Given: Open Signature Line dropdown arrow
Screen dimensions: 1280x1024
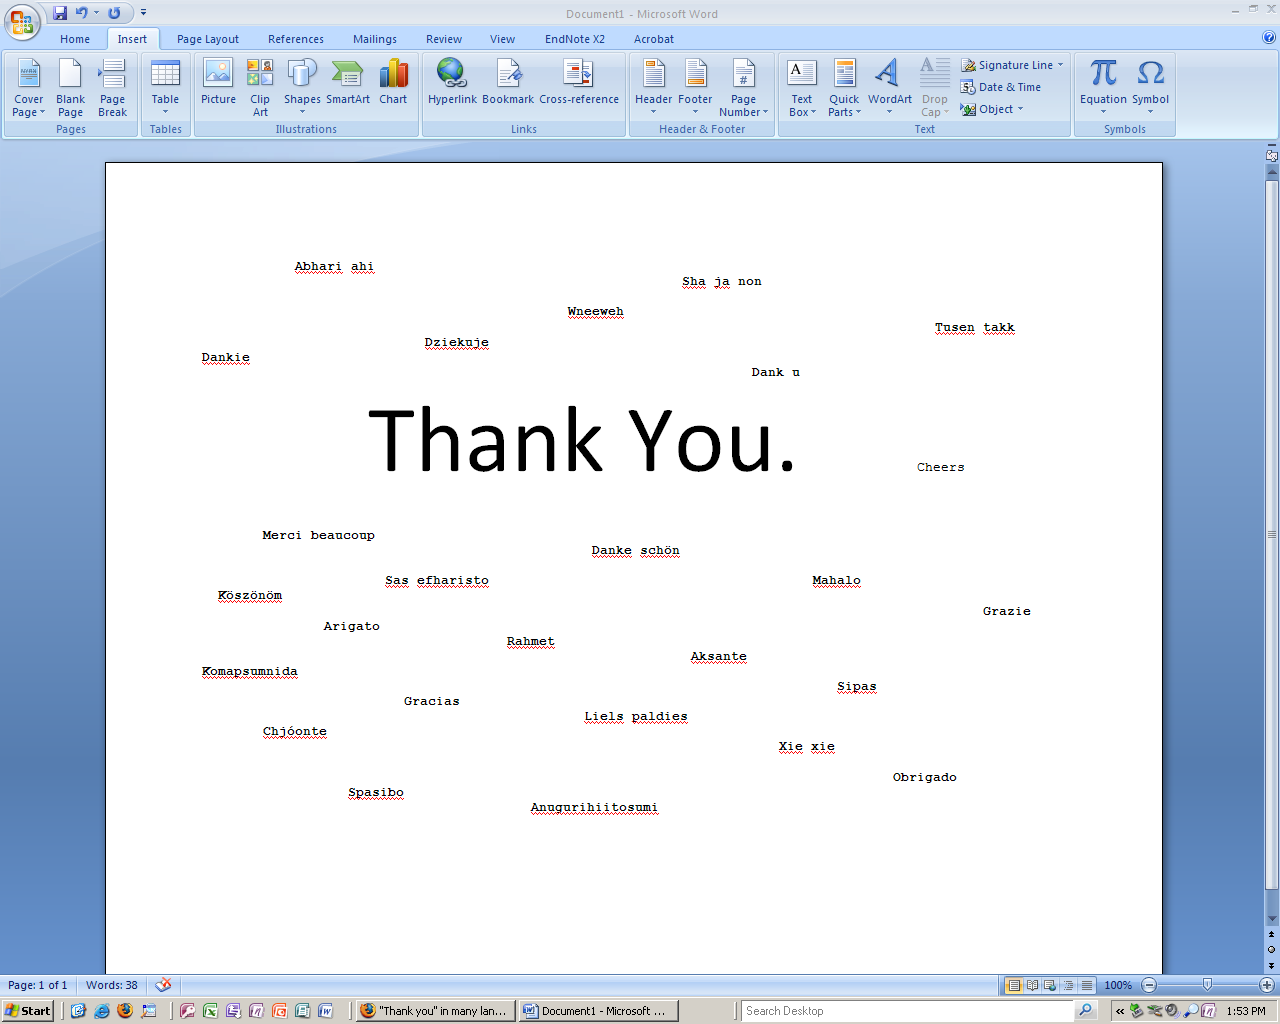Looking at the screenshot, I should [1061, 65].
